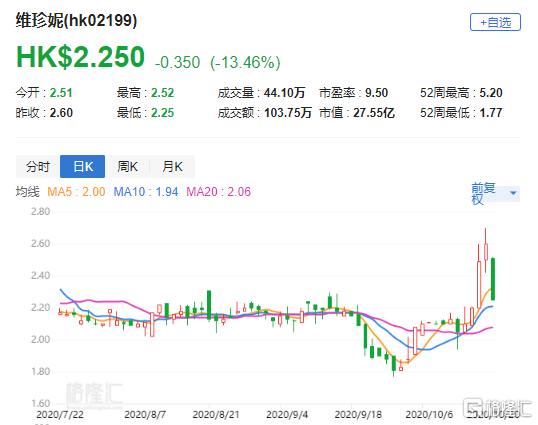
Task: Click the 最低 value 2.25
Action: (x=162, y=113)
